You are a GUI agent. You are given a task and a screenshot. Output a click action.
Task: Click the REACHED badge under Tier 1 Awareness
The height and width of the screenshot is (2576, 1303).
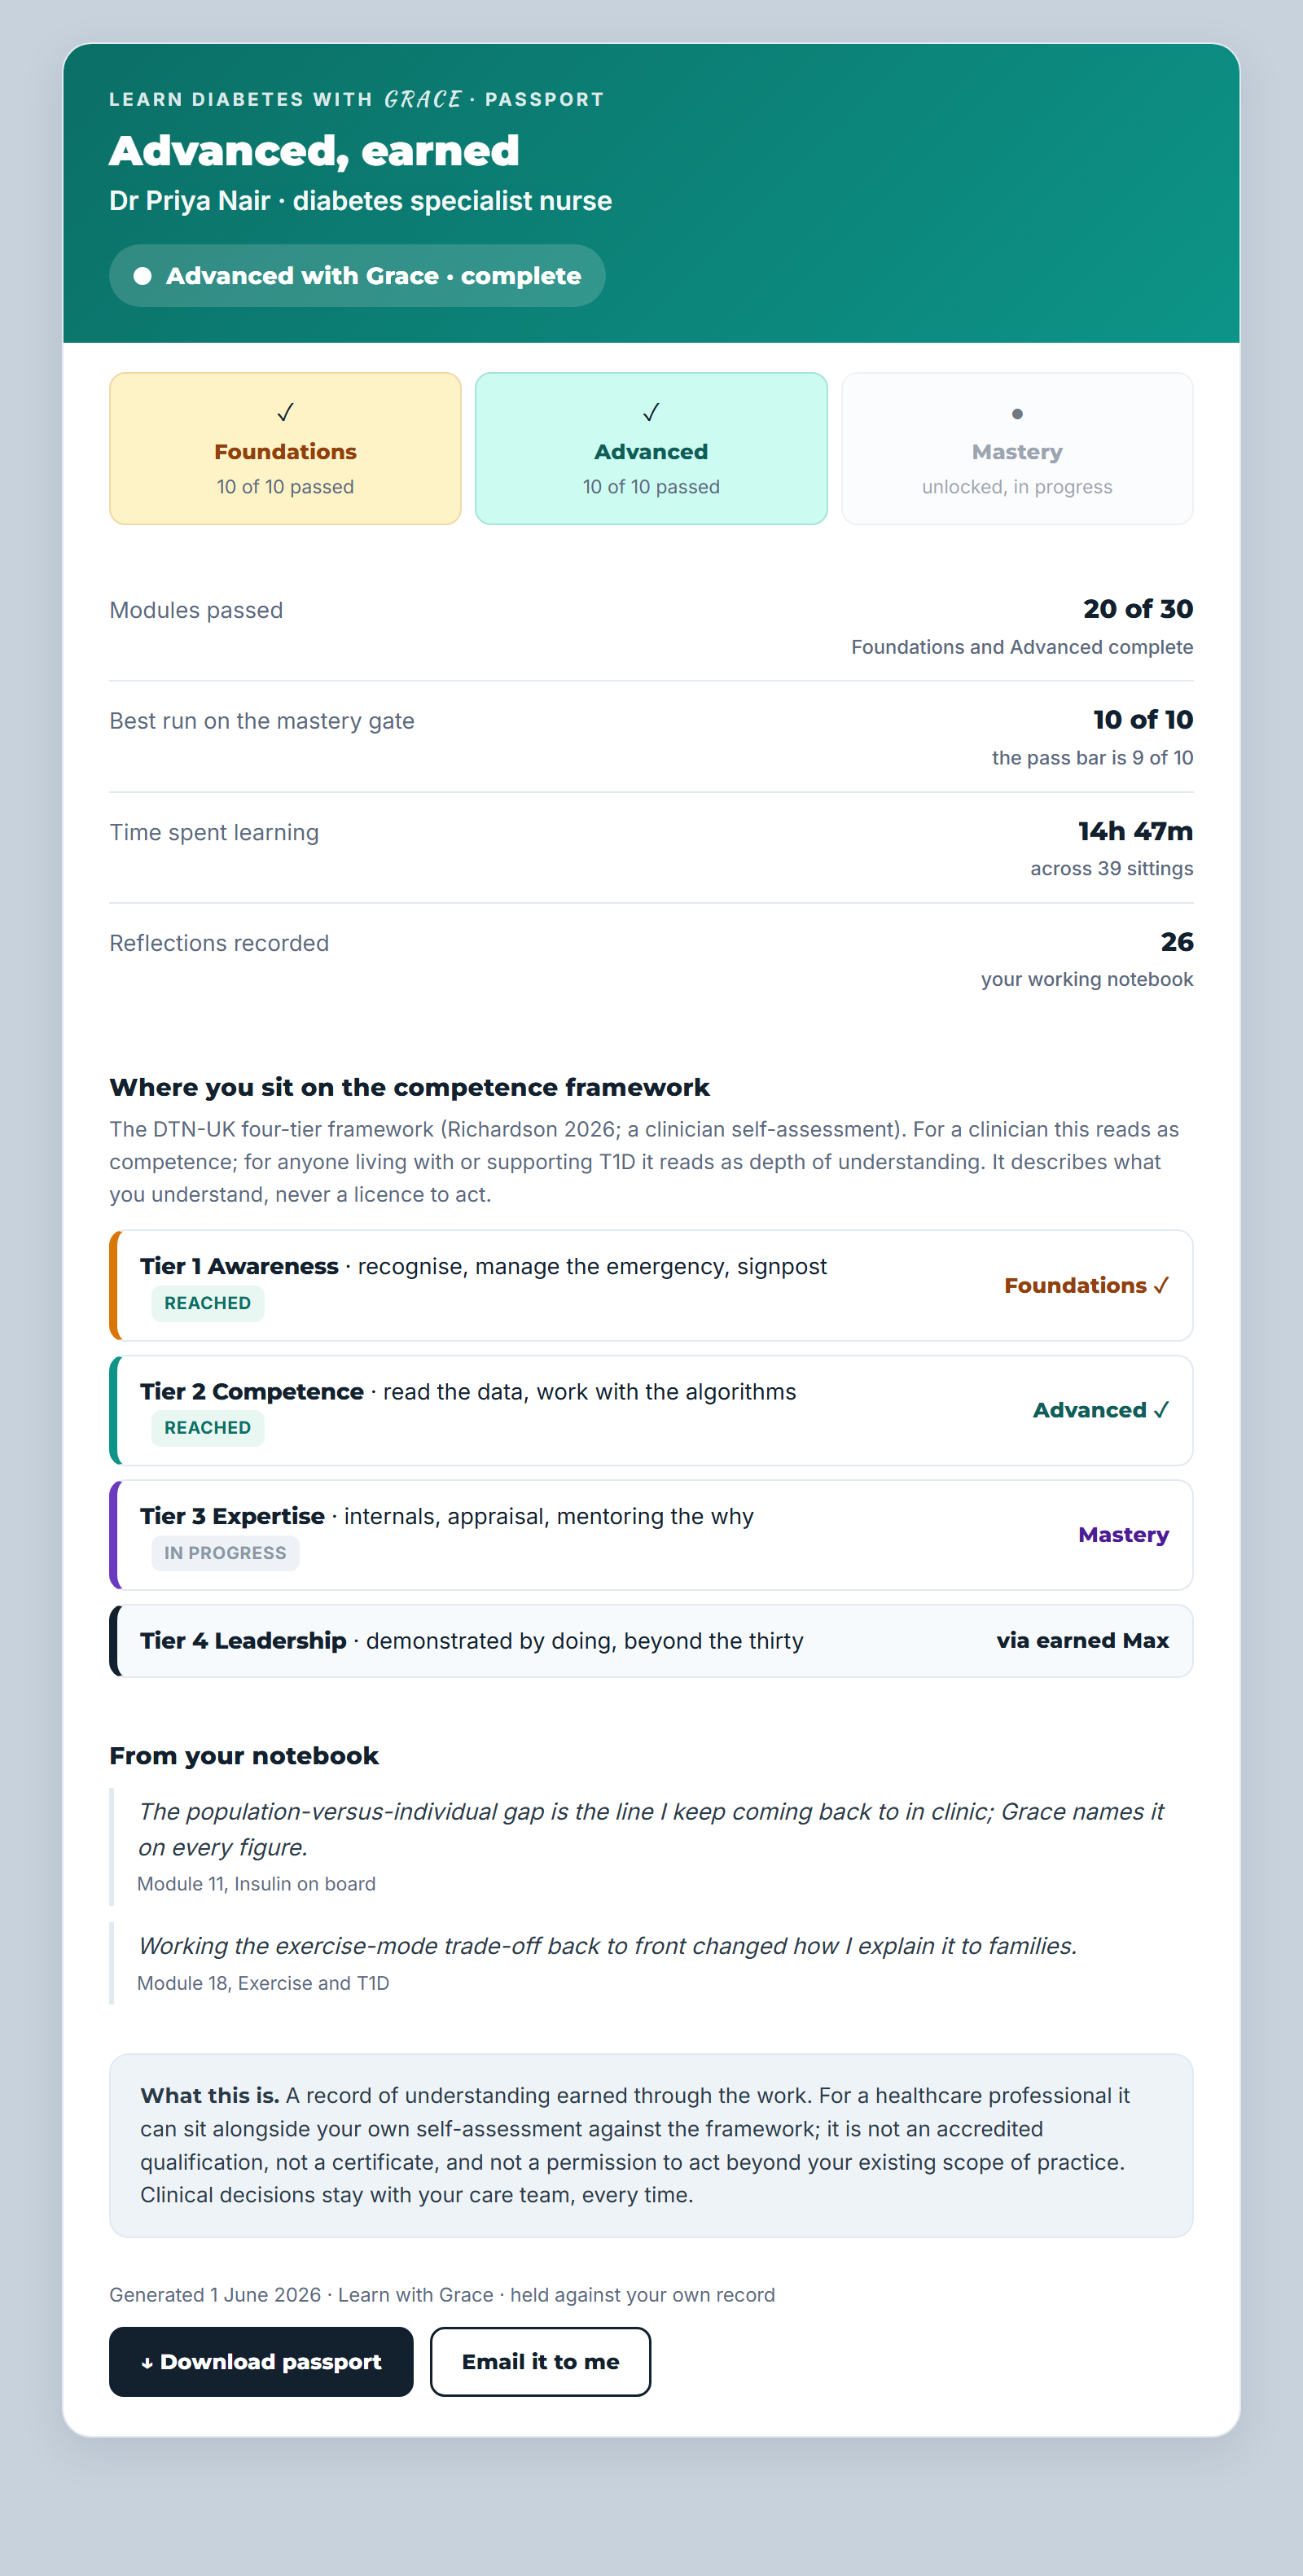[x=208, y=1303]
